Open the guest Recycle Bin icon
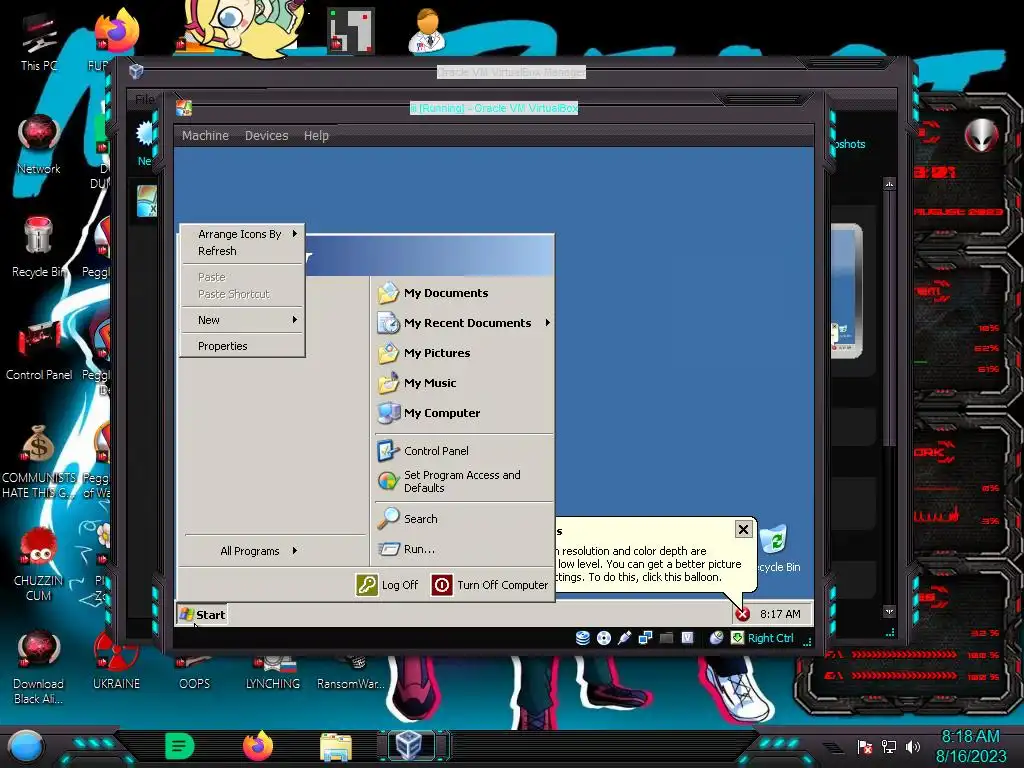The width and height of the screenshot is (1024, 768). [x=776, y=549]
